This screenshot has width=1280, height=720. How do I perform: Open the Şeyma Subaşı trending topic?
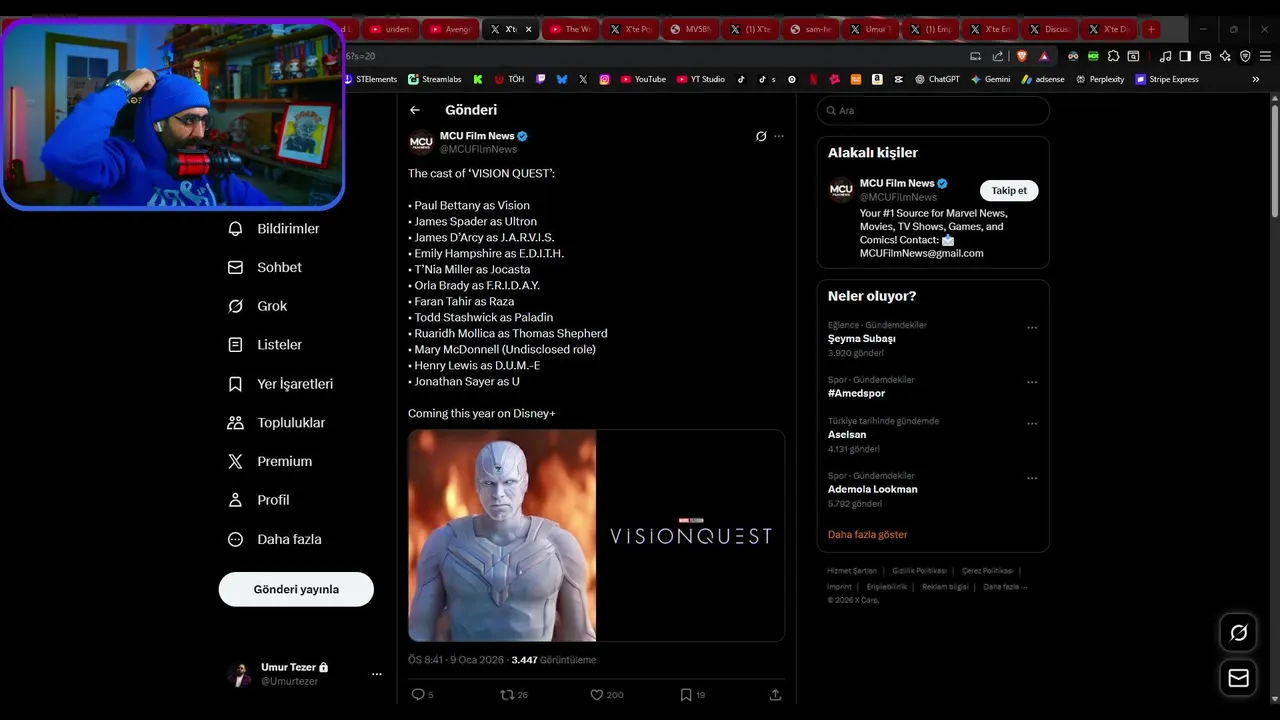(862, 339)
